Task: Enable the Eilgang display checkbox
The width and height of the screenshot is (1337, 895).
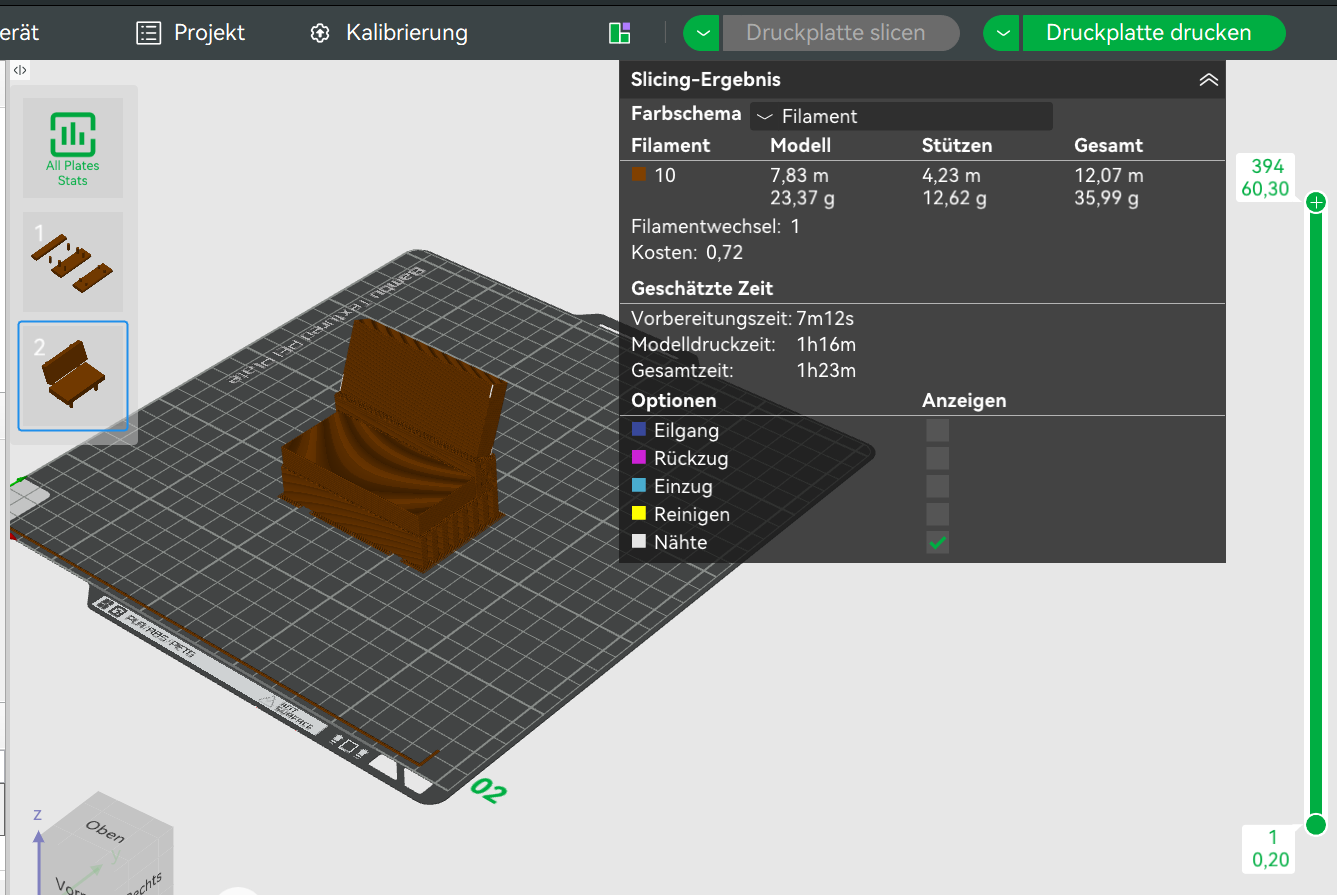Action: [937, 431]
